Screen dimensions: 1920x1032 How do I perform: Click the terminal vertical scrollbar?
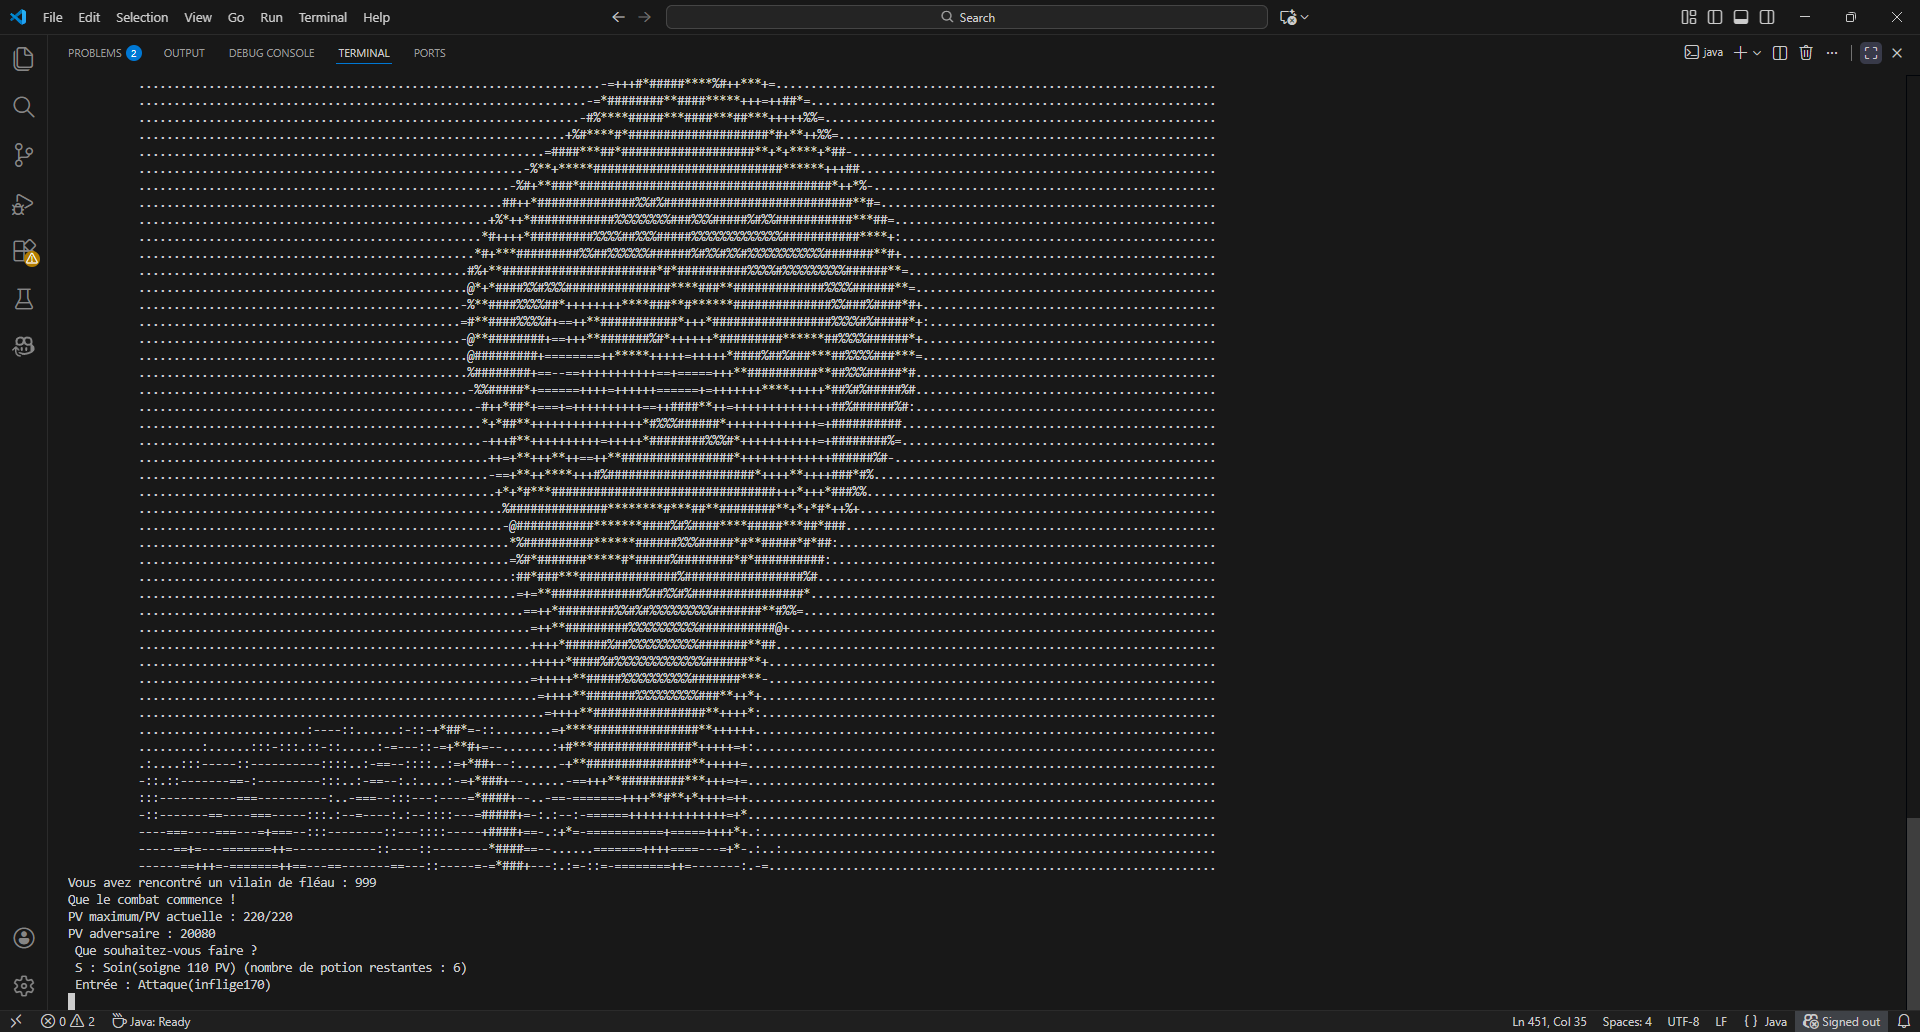pos(1912,913)
